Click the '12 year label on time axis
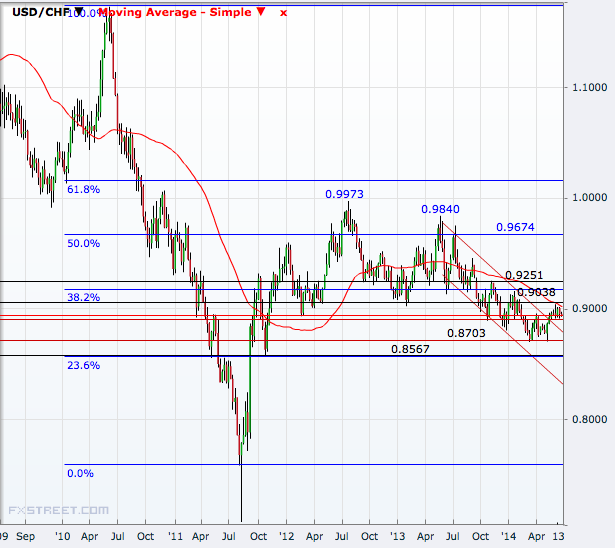Screen dimensions: 615x548 pos(286,536)
